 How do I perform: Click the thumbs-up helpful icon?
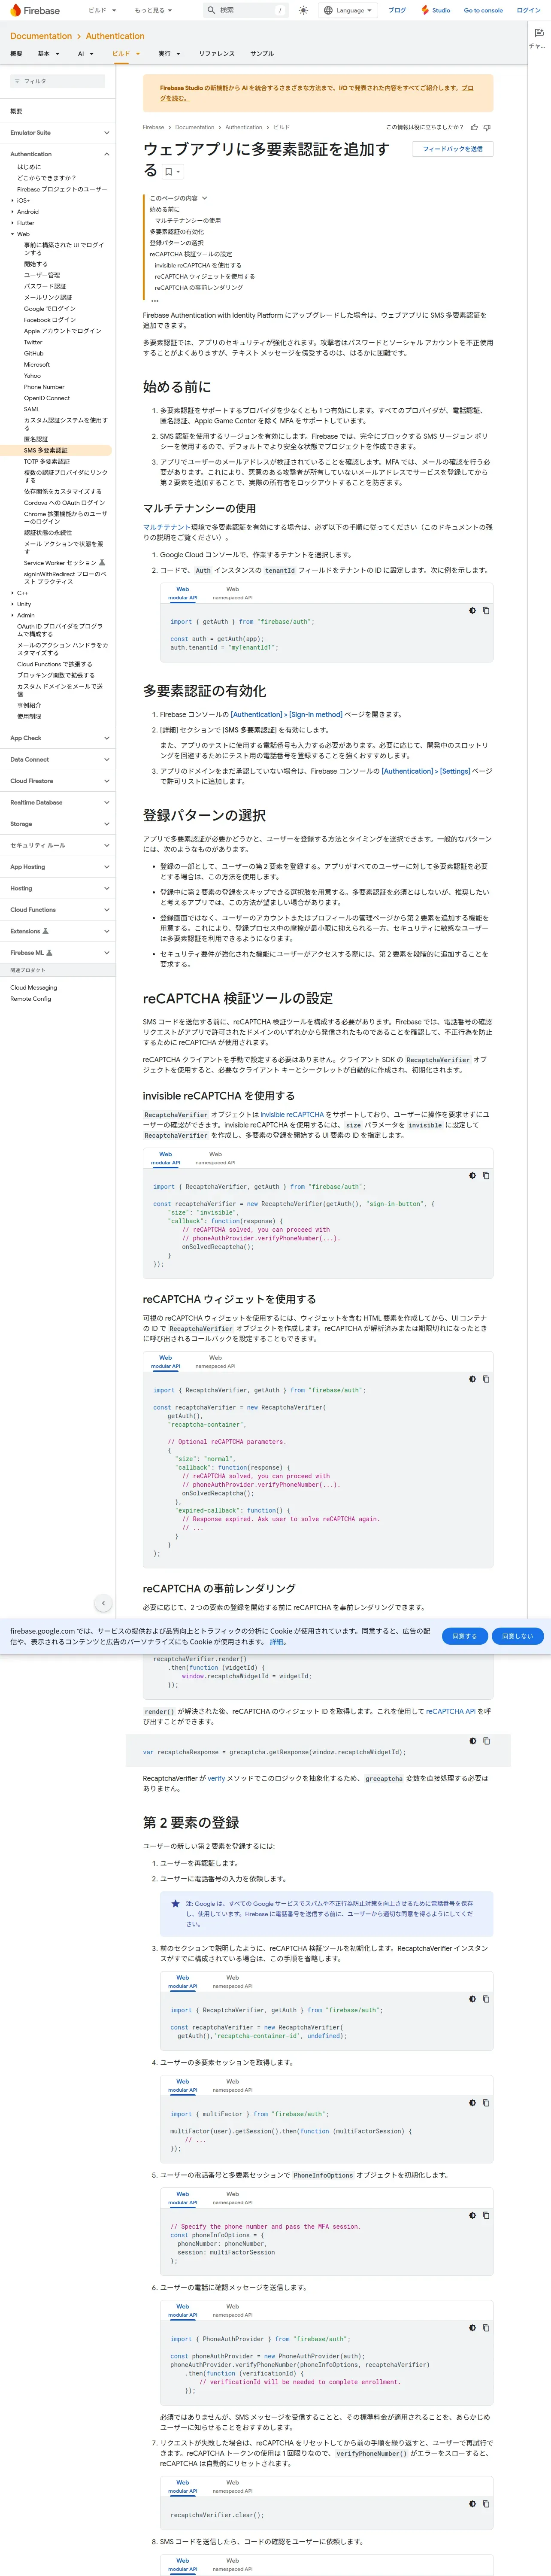click(474, 127)
